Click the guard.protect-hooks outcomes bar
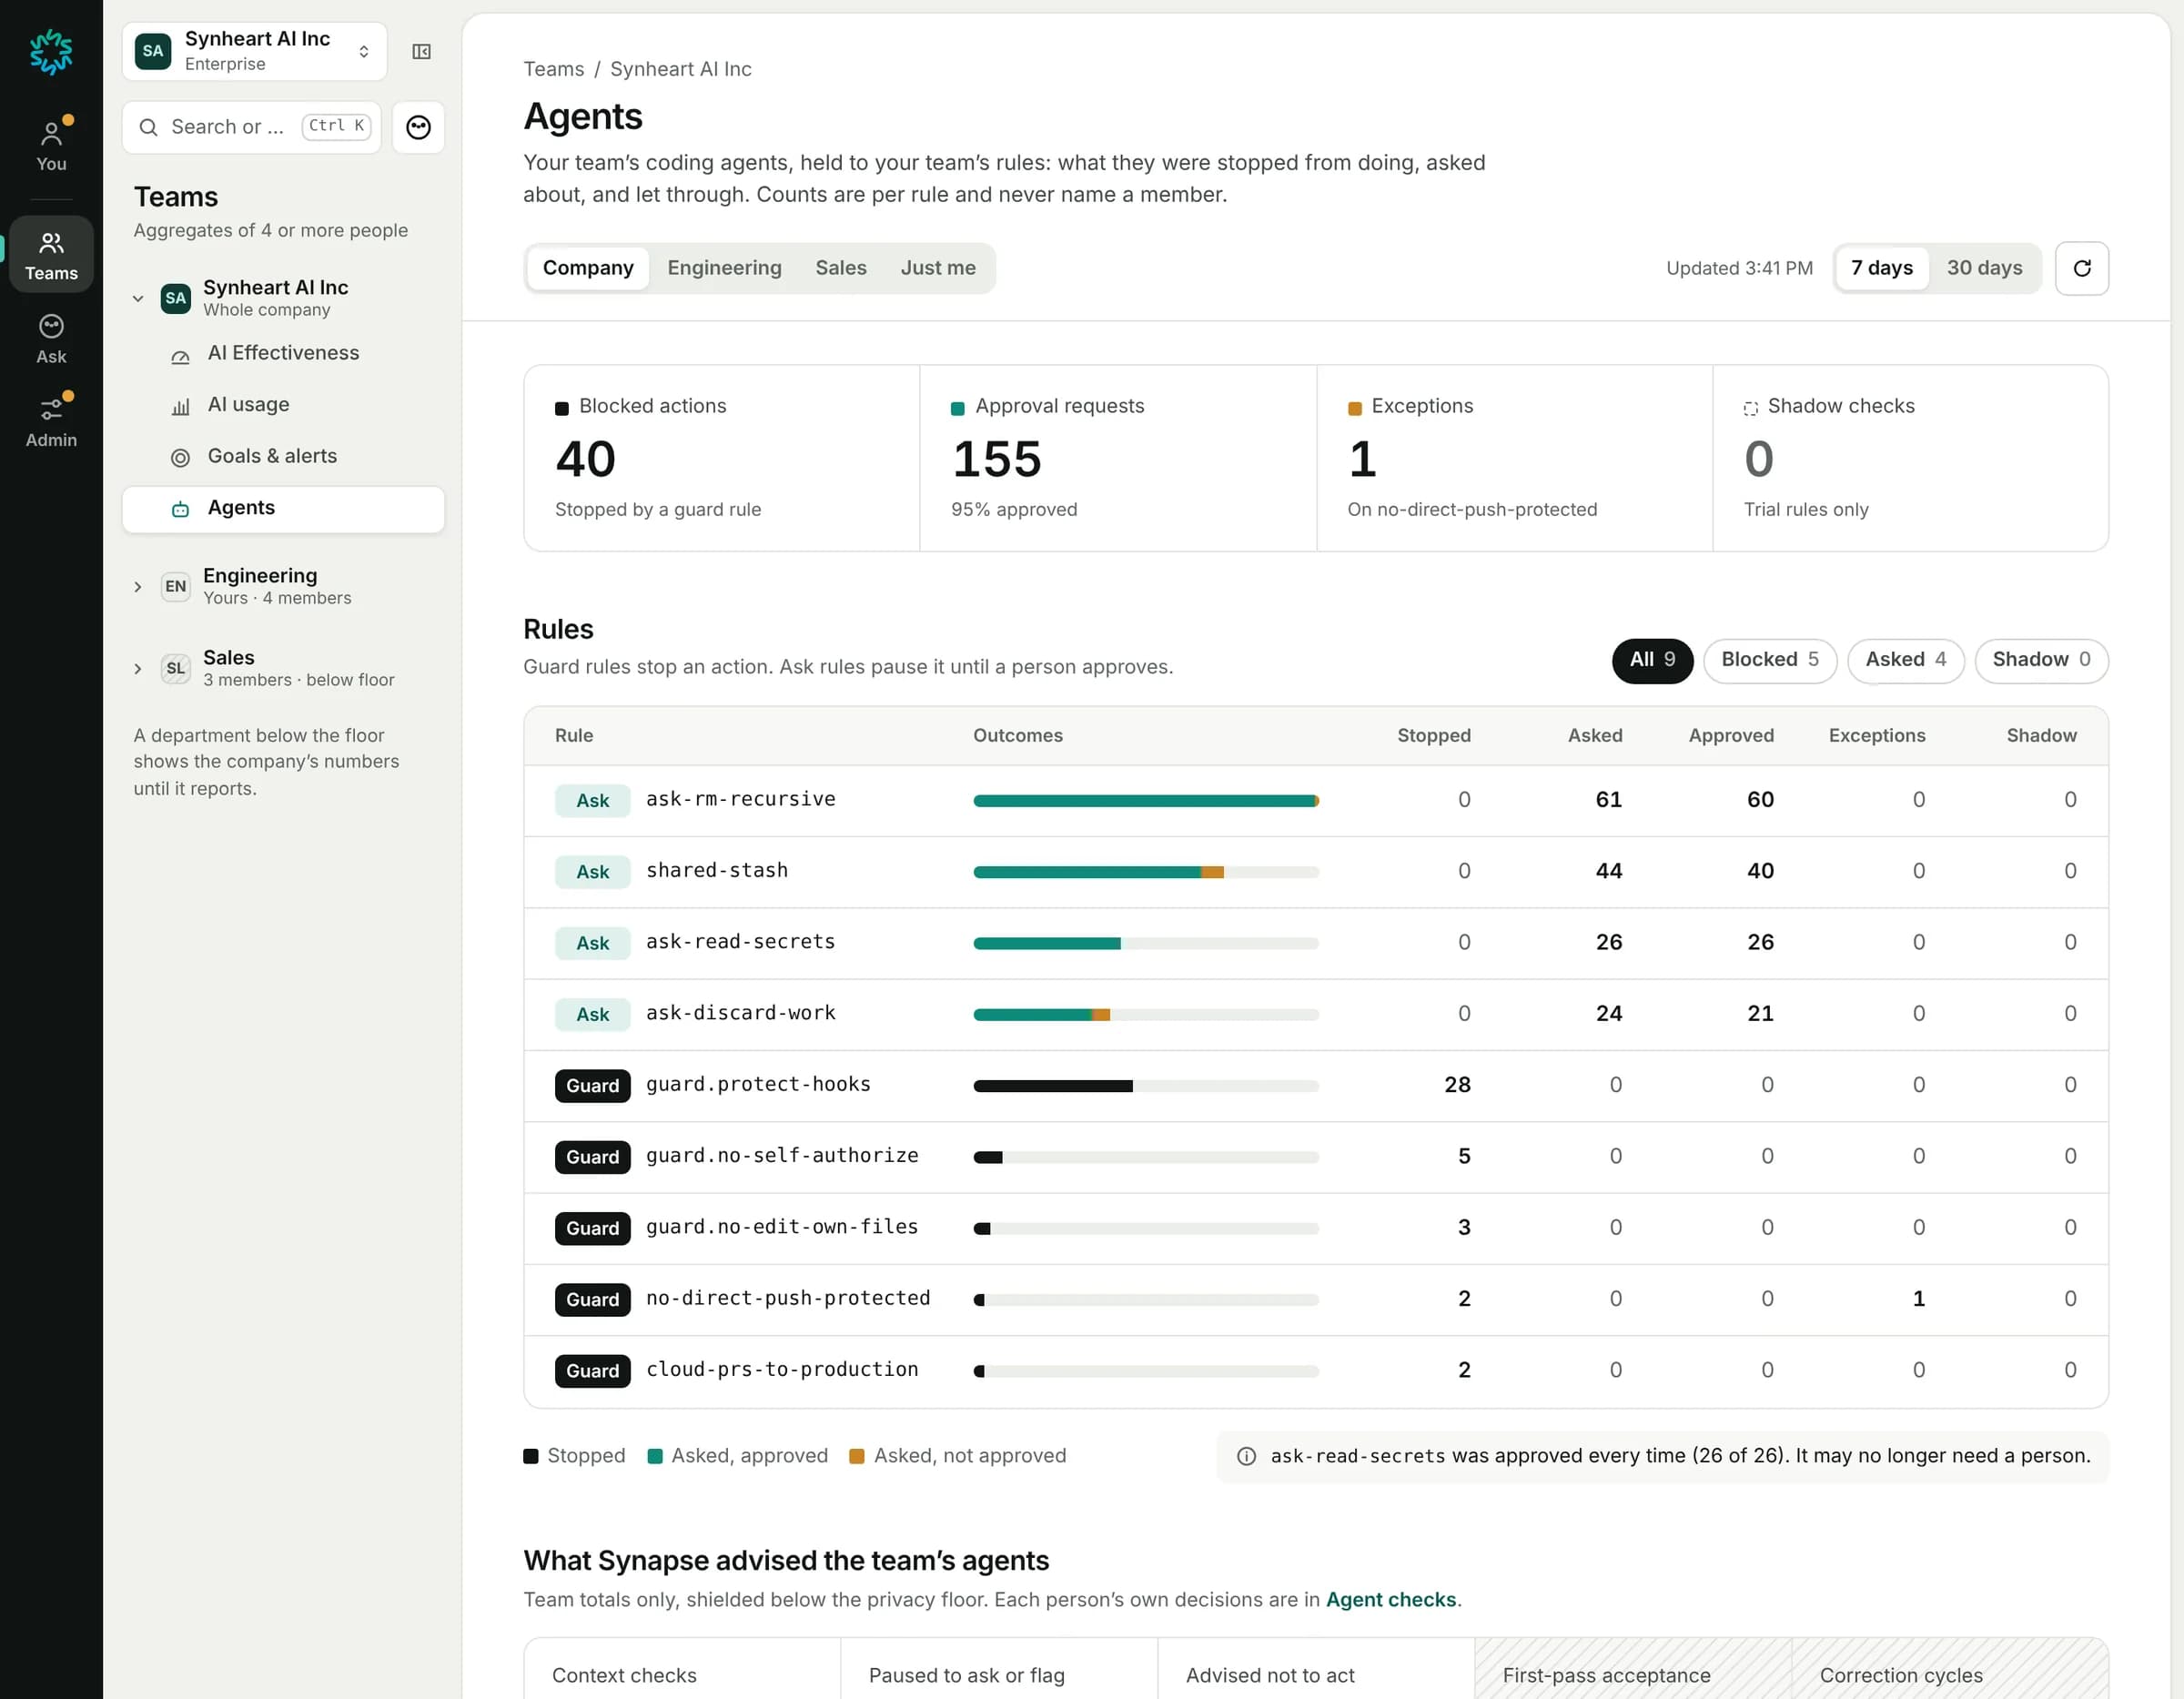 tap(1145, 1086)
